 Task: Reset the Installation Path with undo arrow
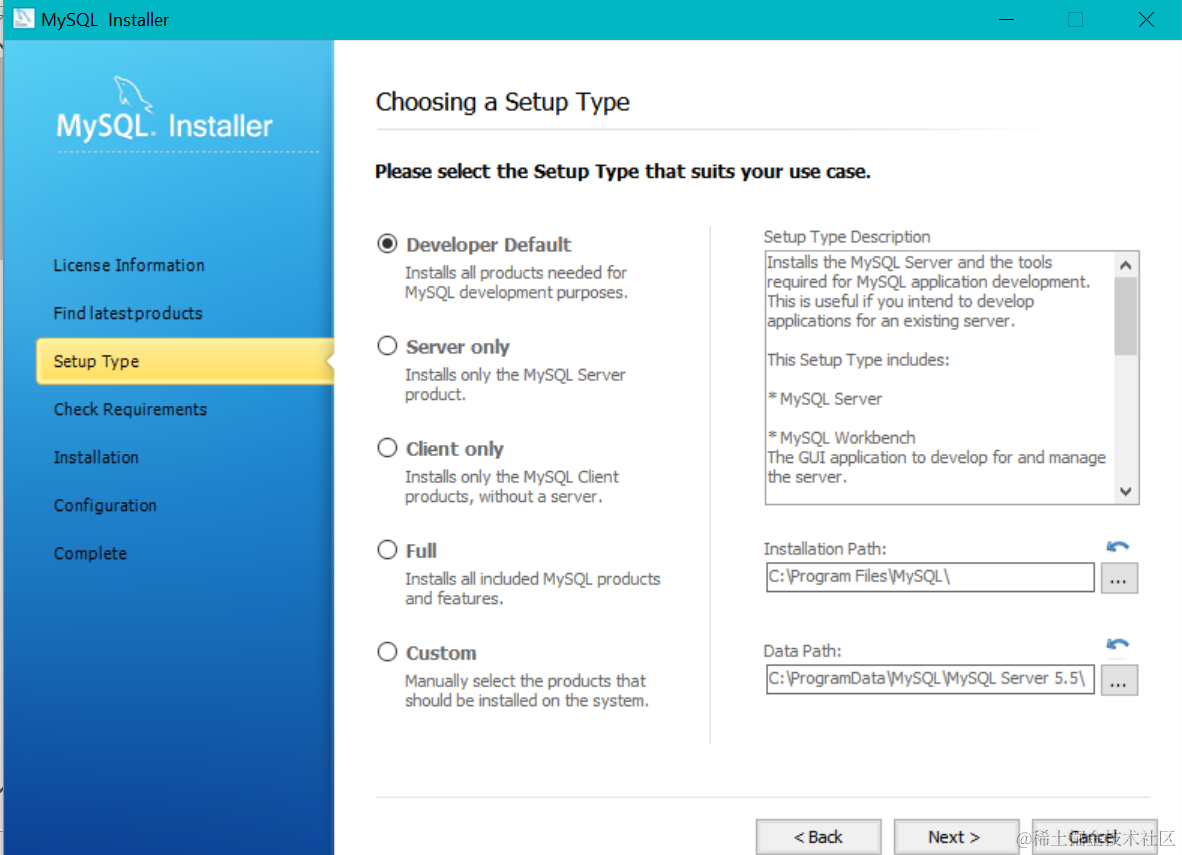[1117, 547]
